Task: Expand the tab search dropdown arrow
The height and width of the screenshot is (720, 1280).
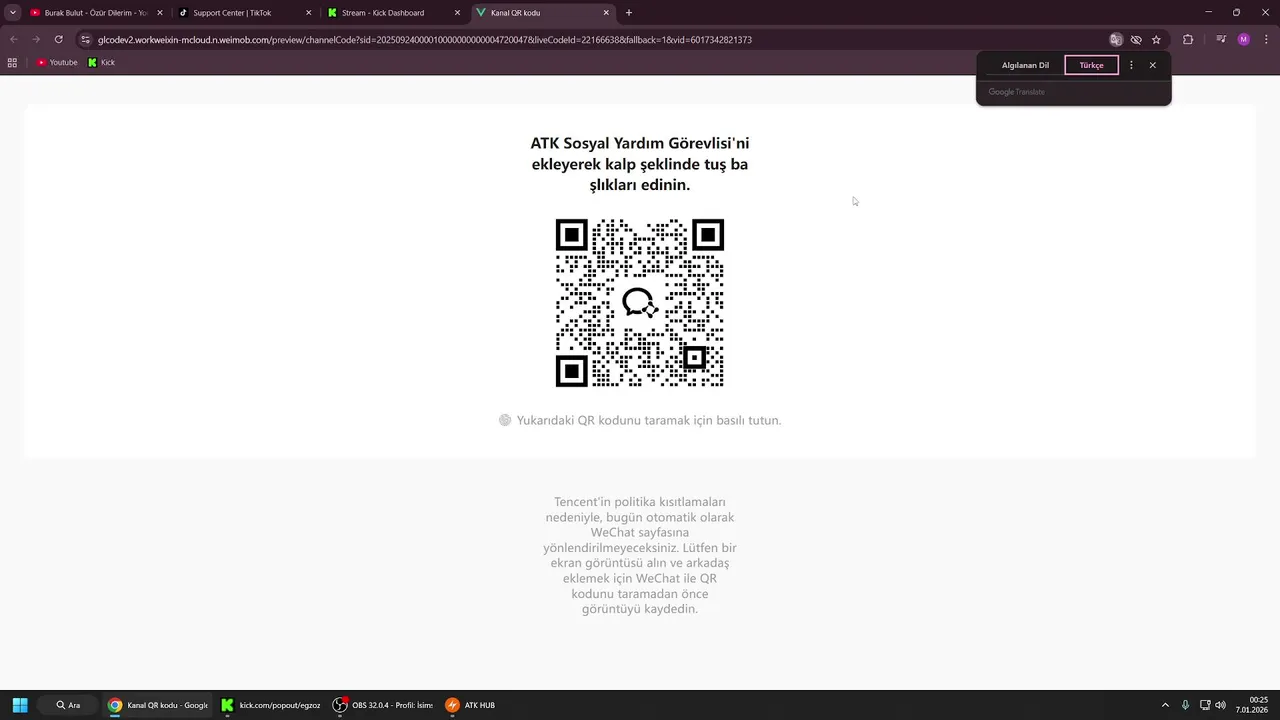Action: point(13,13)
